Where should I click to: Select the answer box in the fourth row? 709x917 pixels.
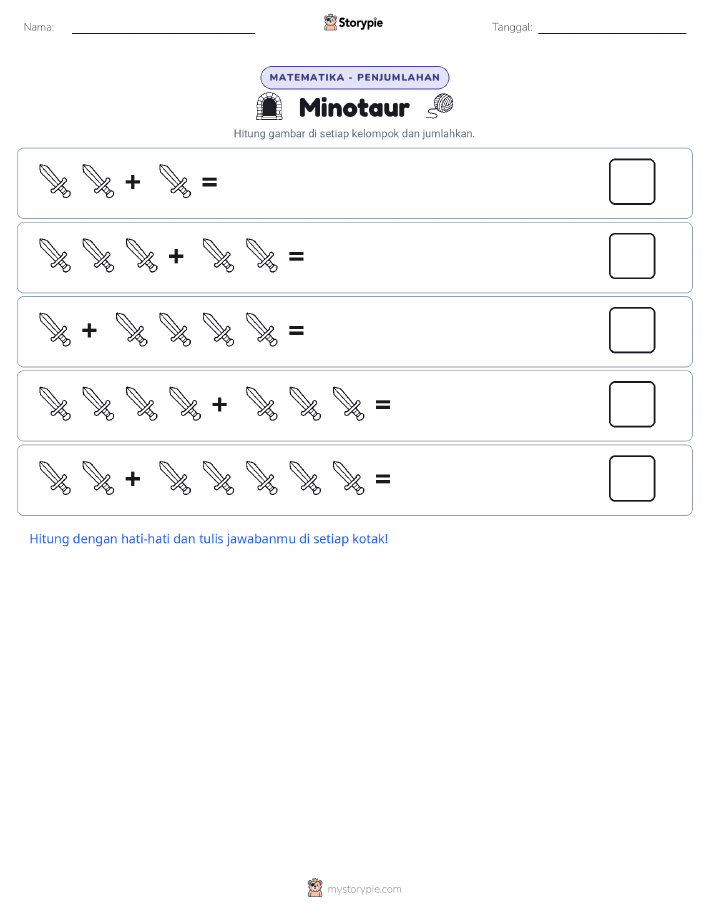pos(632,404)
